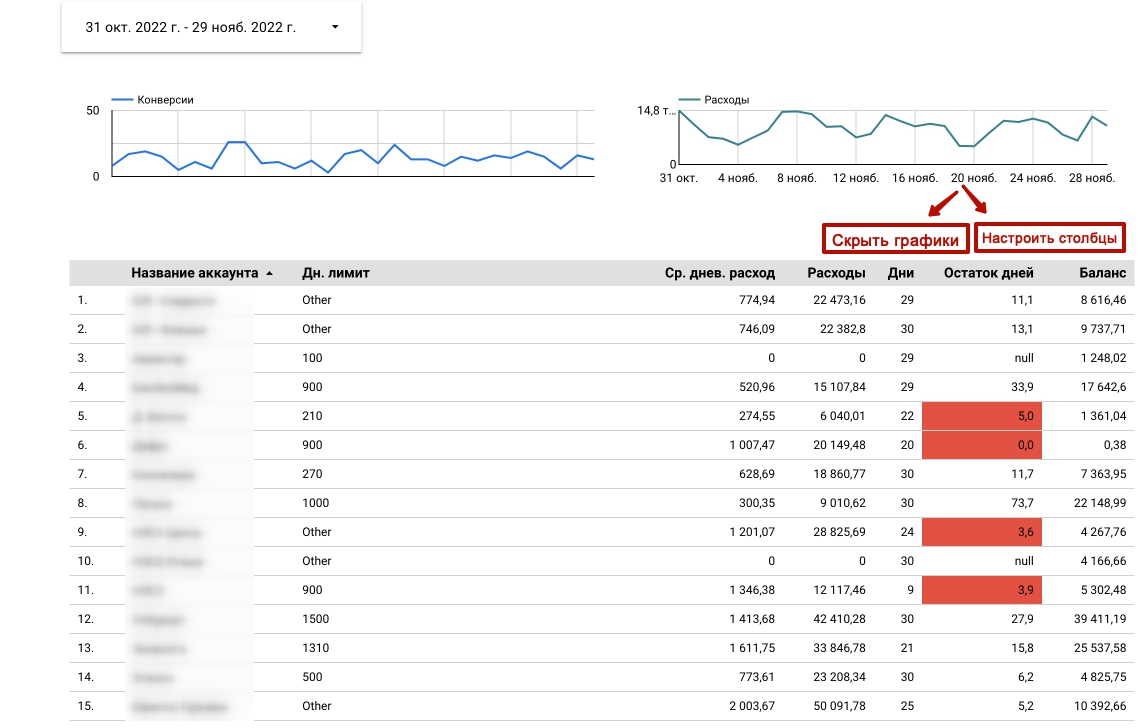Image resolution: width=1146 pixels, height=728 pixels.
Task: Click the date range text 31 окт. – 29 нояб.
Action: (x=190, y=28)
